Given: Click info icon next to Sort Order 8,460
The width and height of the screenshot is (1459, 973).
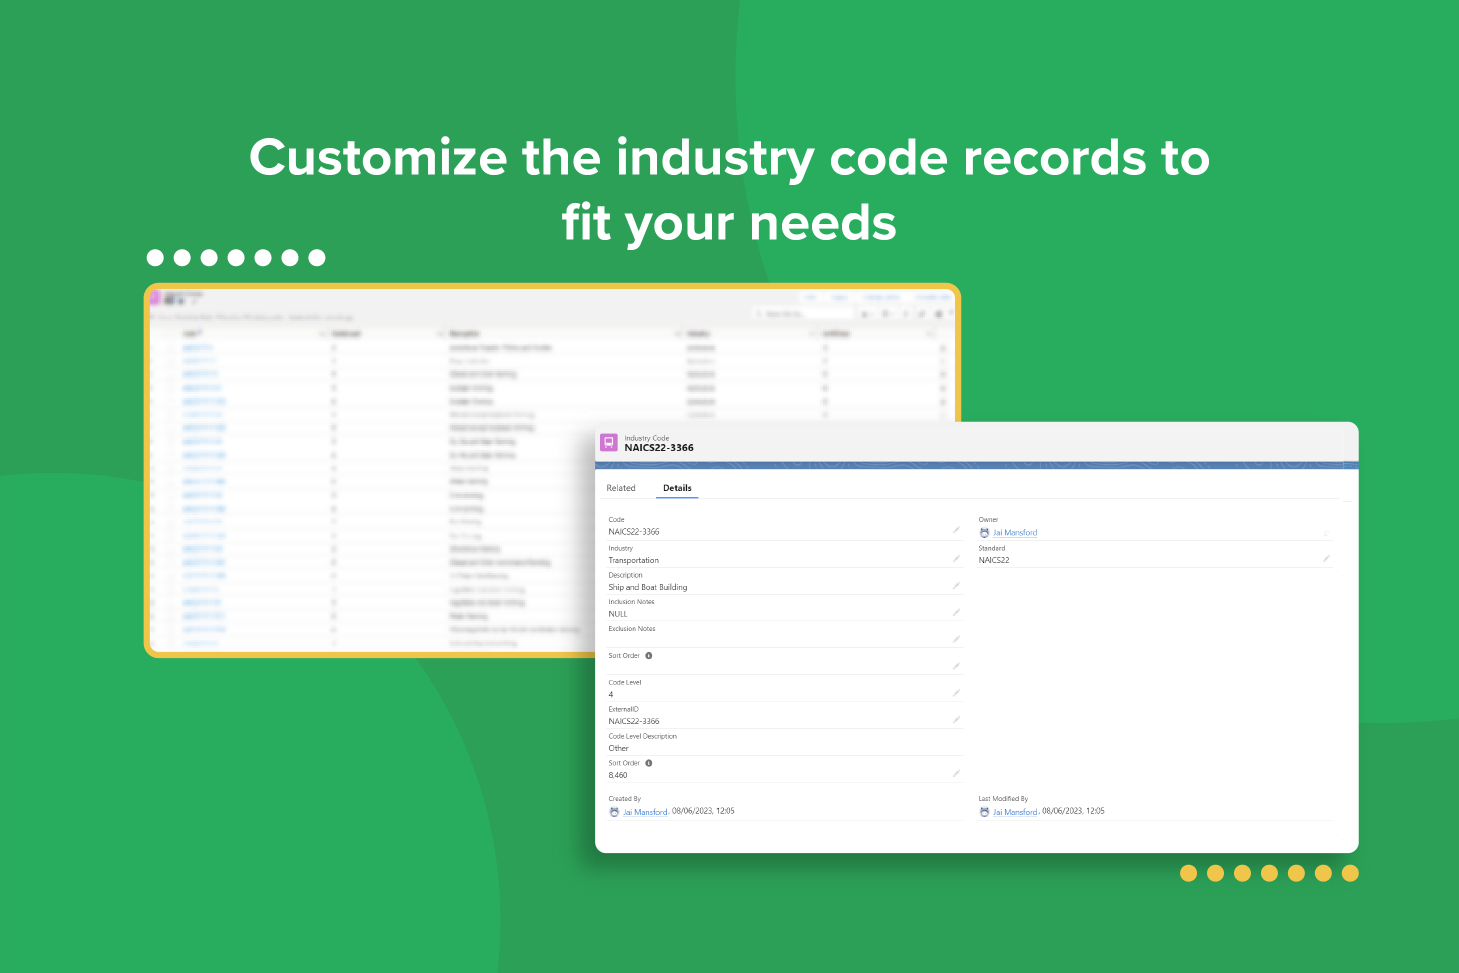Looking at the screenshot, I should click(649, 763).
